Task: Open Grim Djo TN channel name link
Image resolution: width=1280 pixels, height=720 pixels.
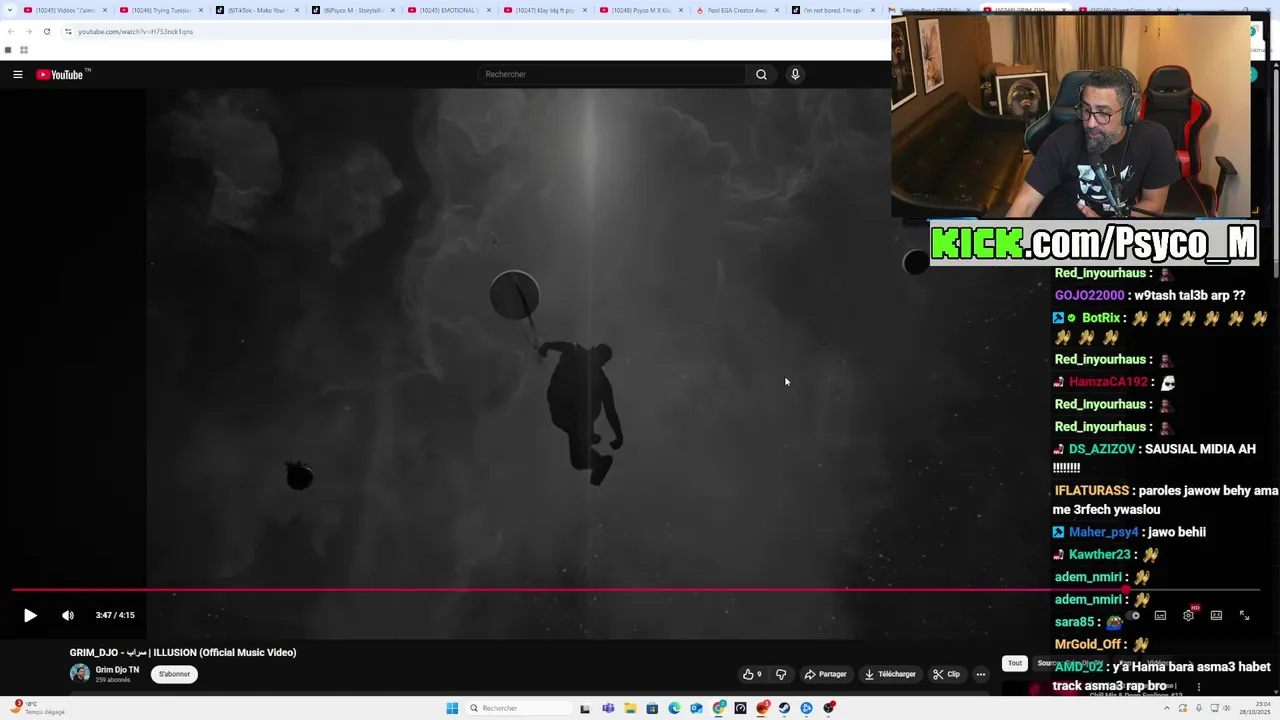Action: click(117, 670)
